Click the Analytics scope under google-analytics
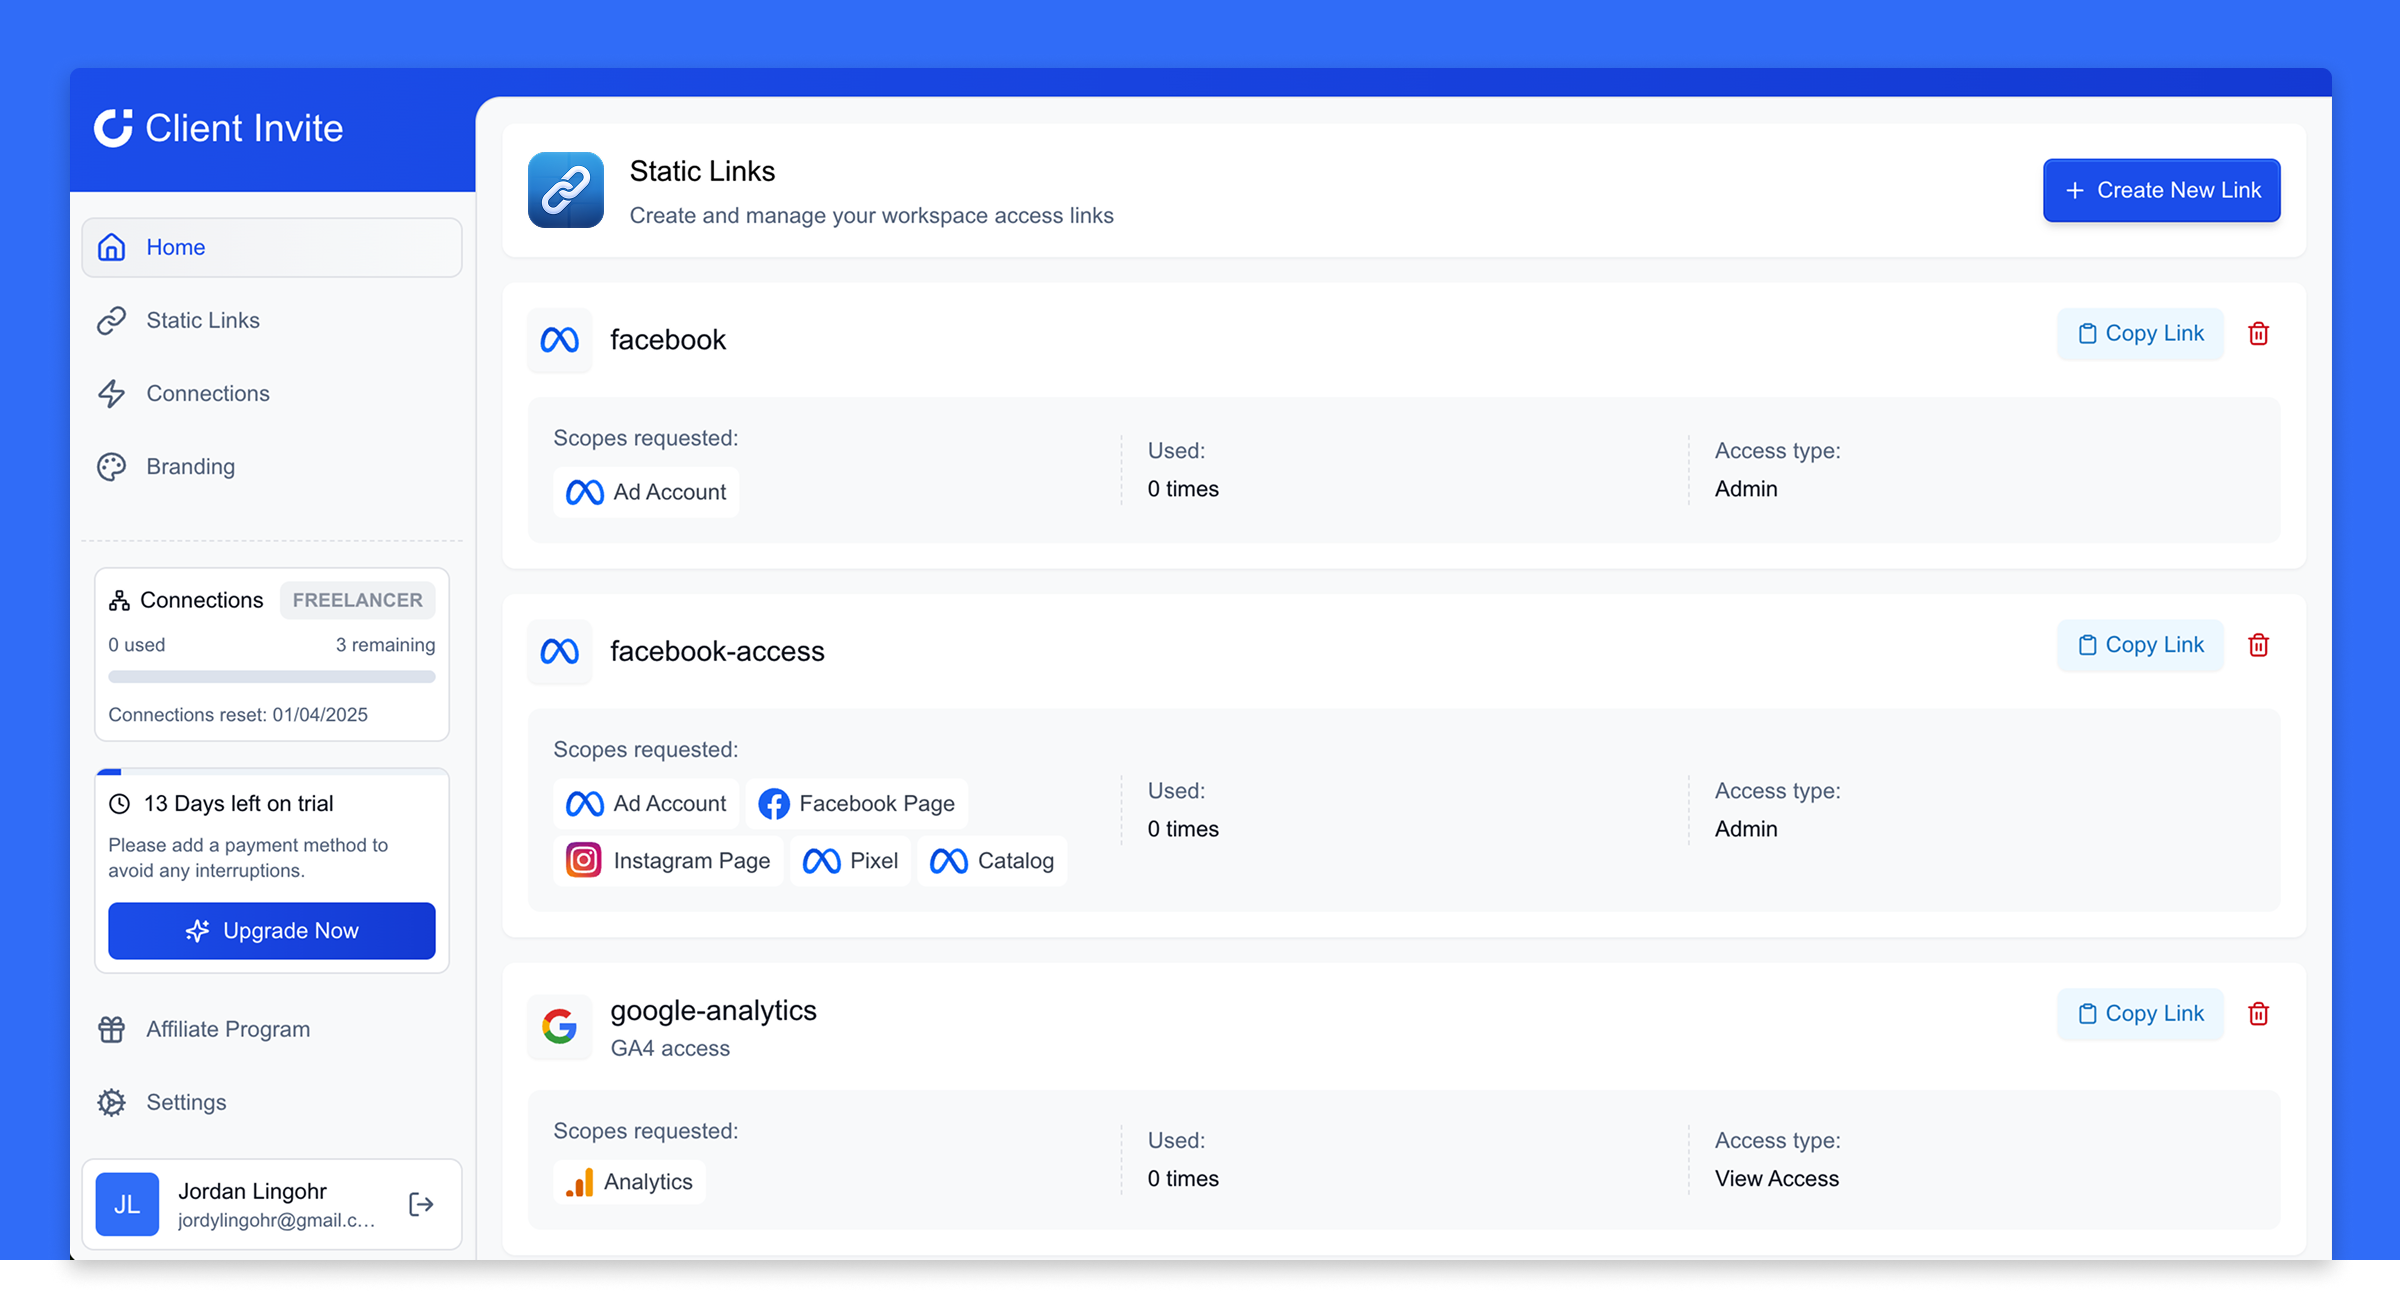 pyautogui.click(x=629, y=1181)
